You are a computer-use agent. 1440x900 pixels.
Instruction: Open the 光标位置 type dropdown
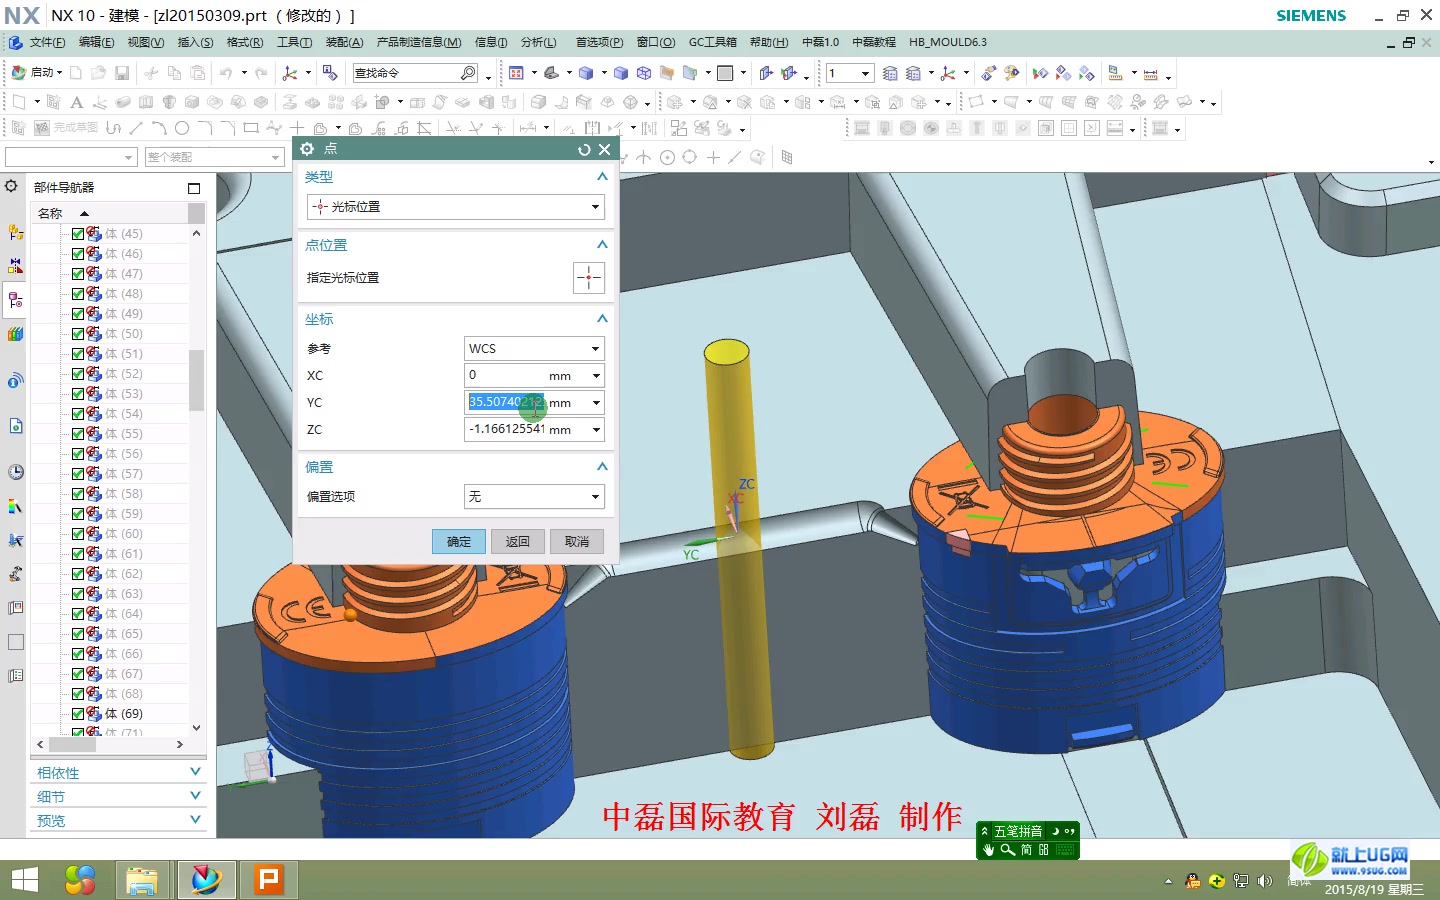tap(456, 207)
